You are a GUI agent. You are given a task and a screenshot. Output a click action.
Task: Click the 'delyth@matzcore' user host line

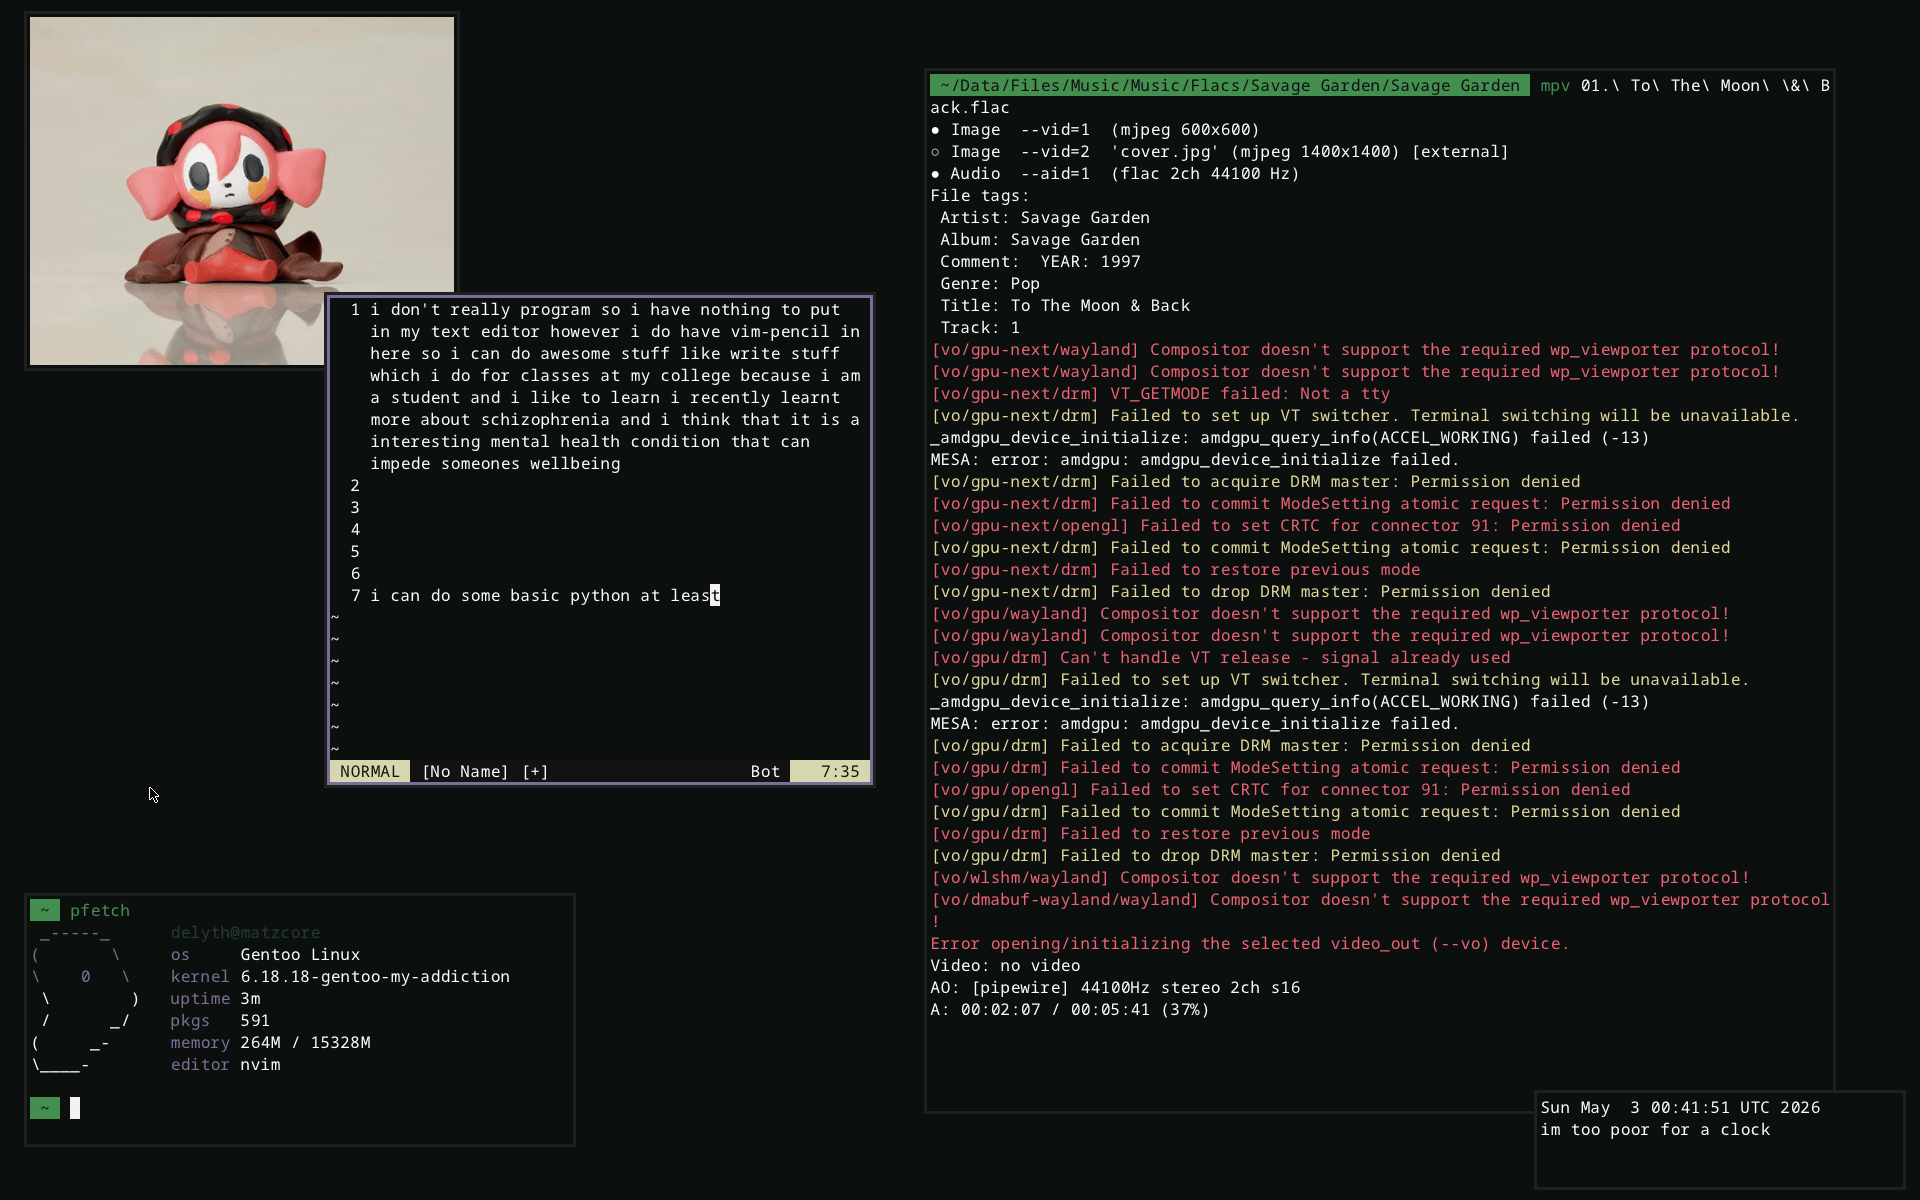245,932
